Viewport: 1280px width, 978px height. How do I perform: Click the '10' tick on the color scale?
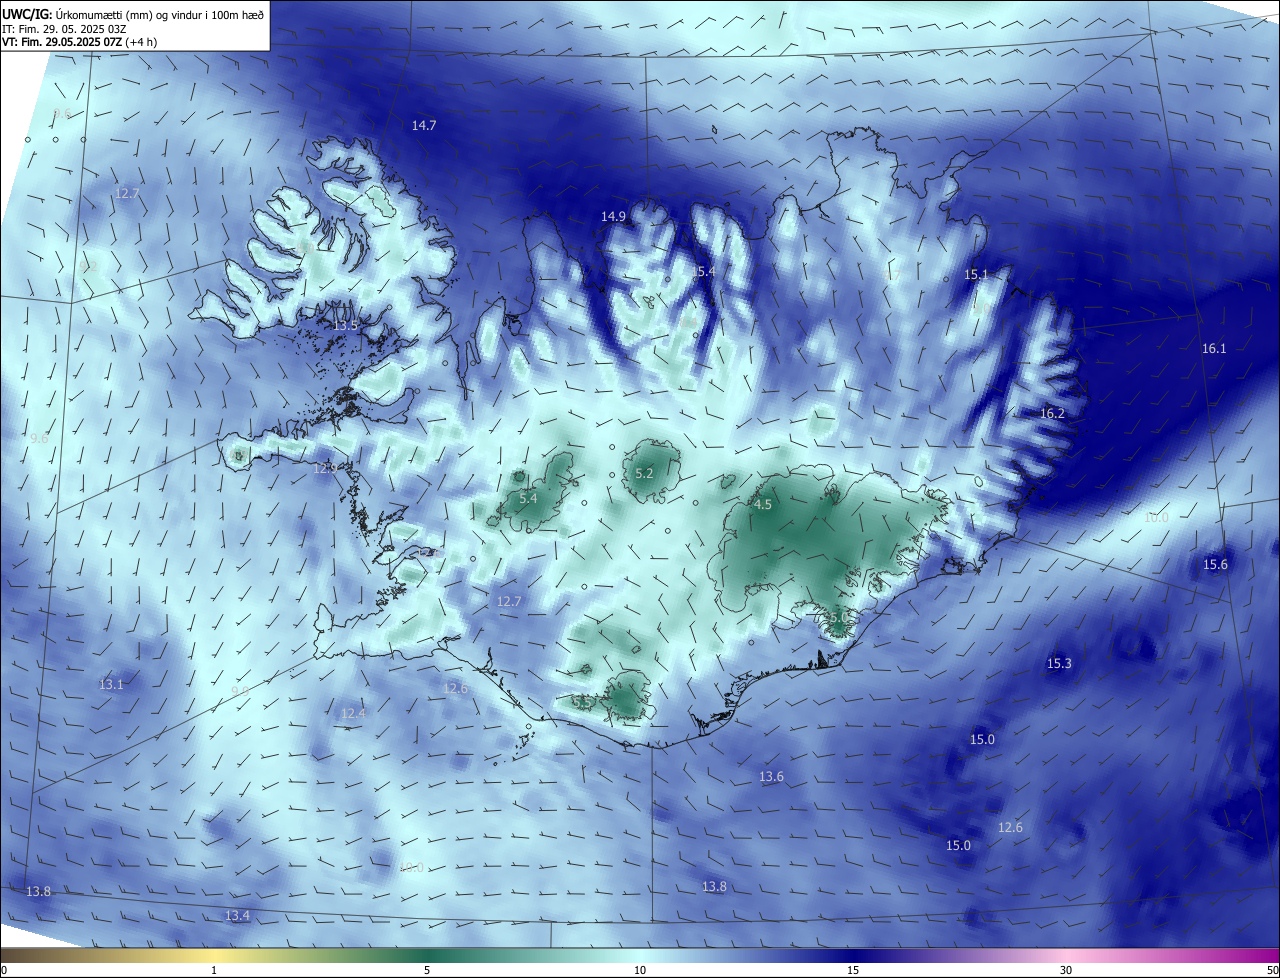640,970
